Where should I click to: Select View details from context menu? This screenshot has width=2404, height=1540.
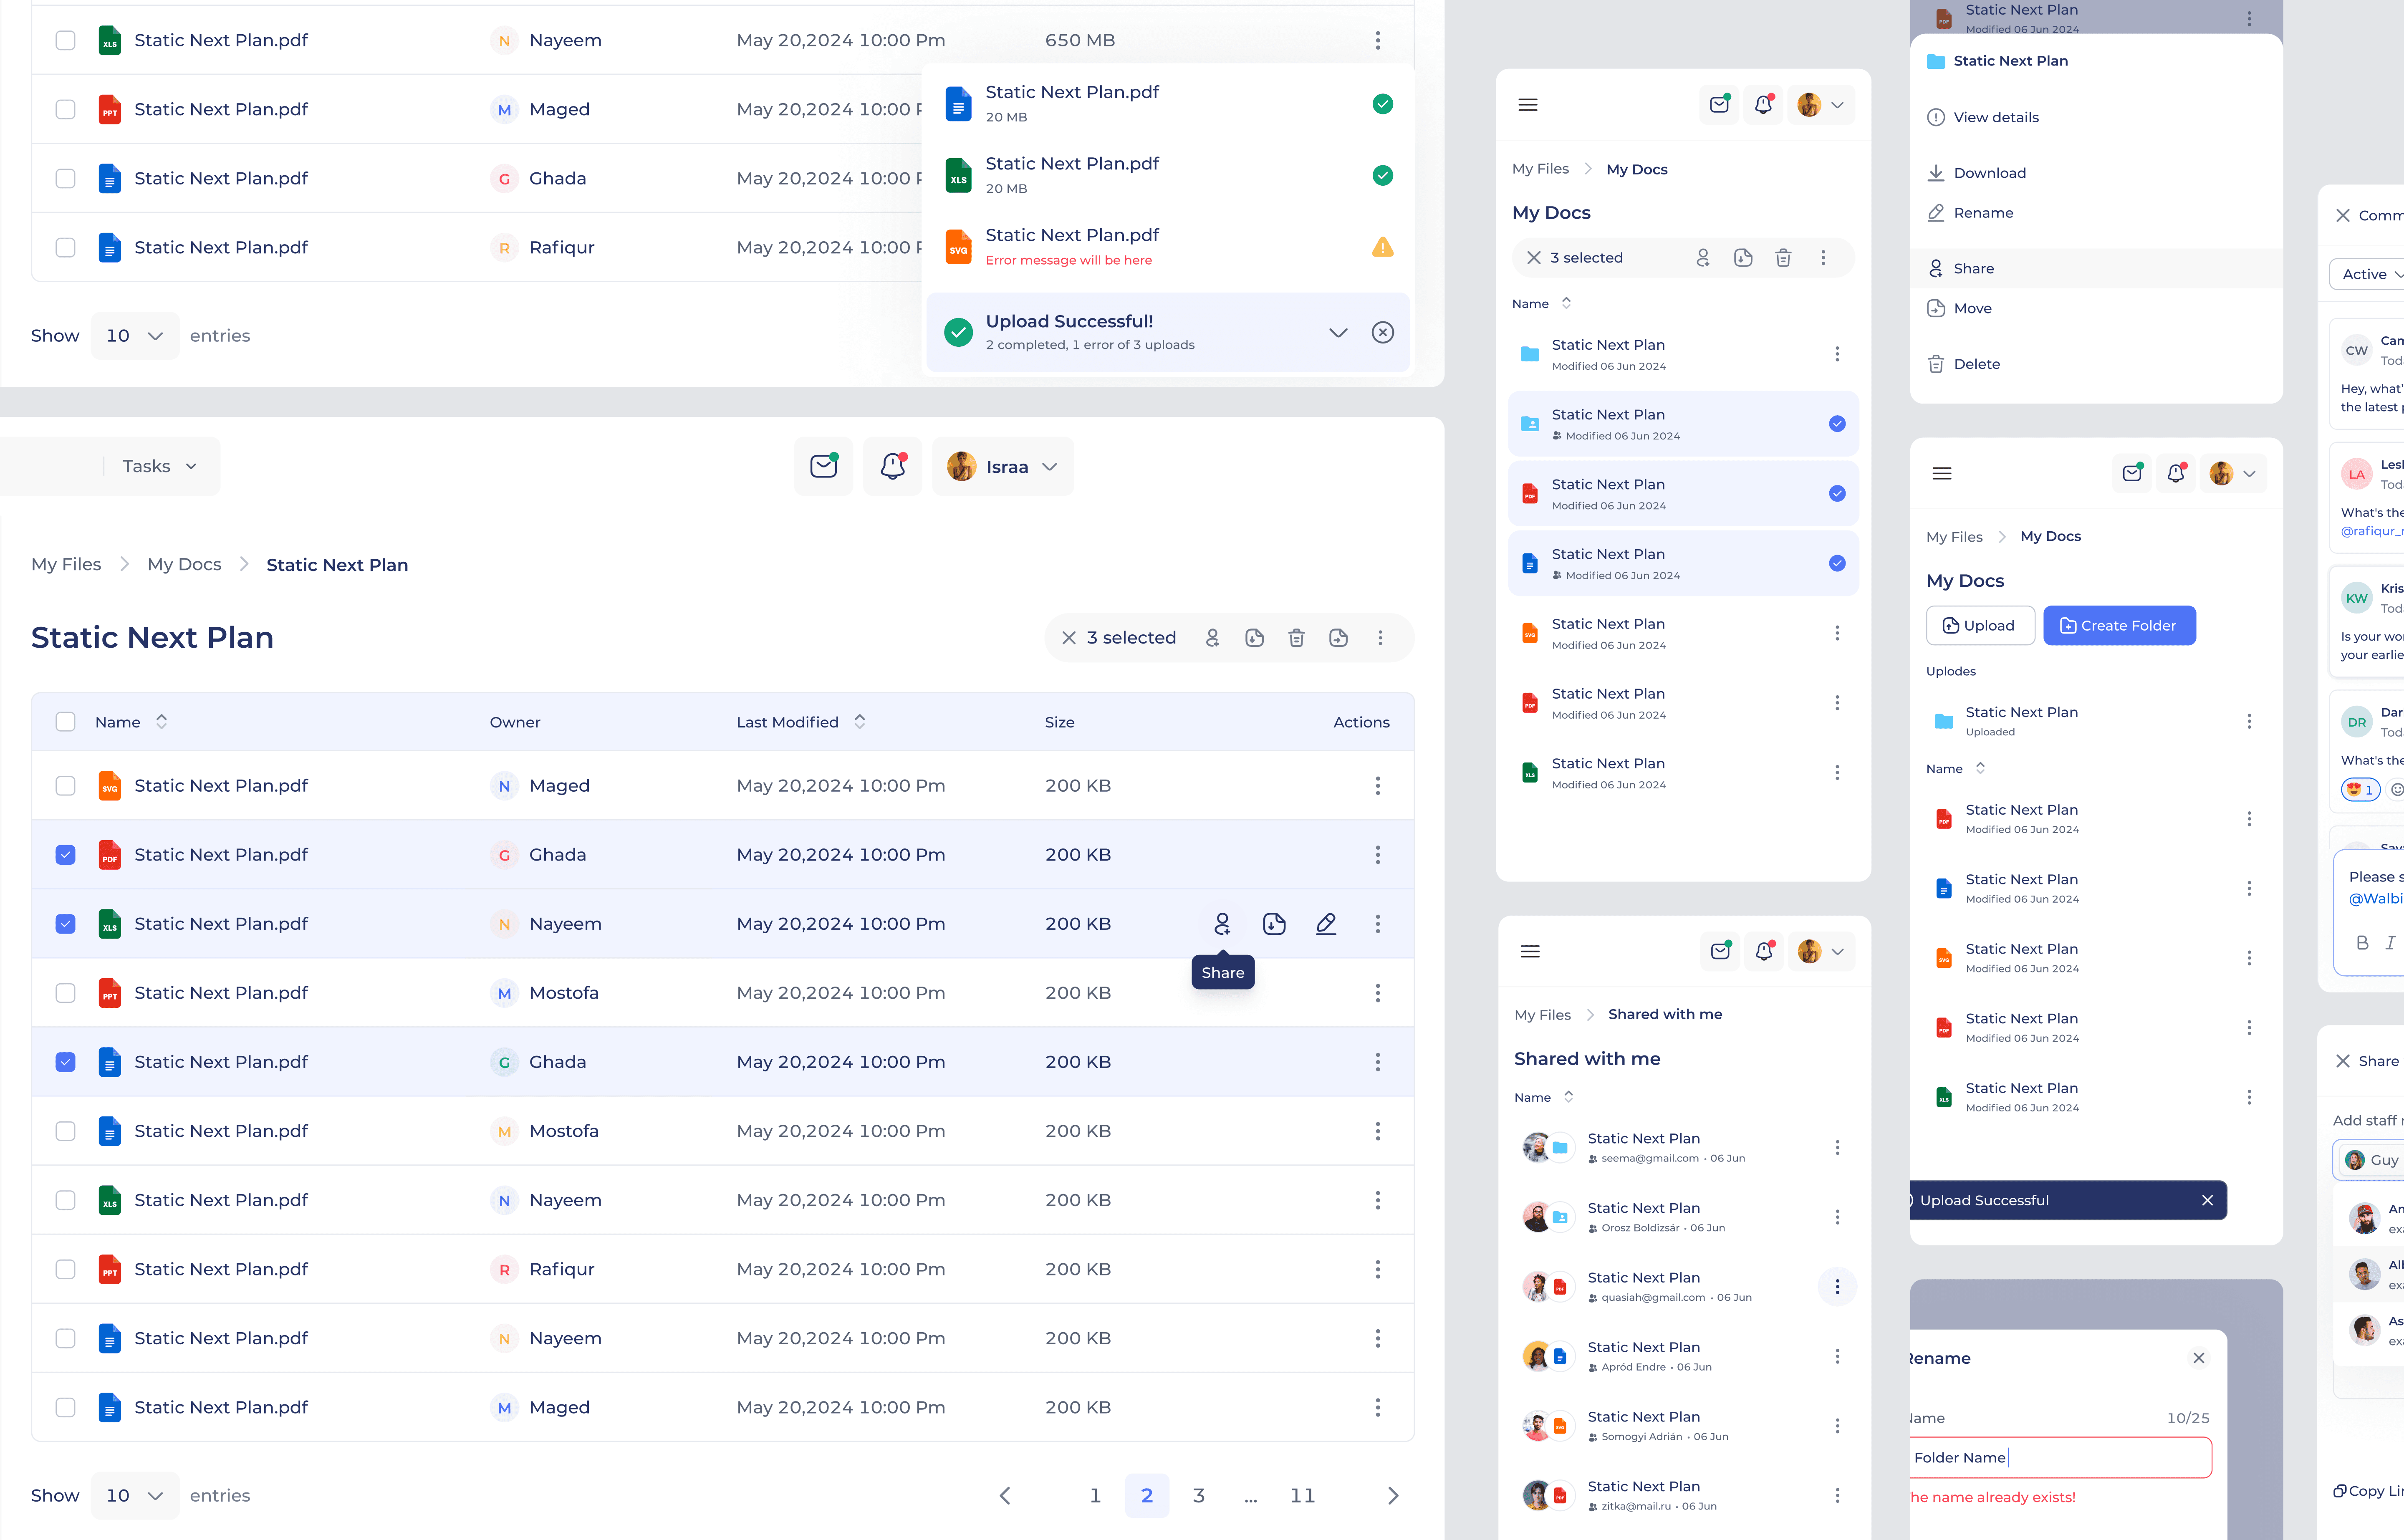[1997, 117]
